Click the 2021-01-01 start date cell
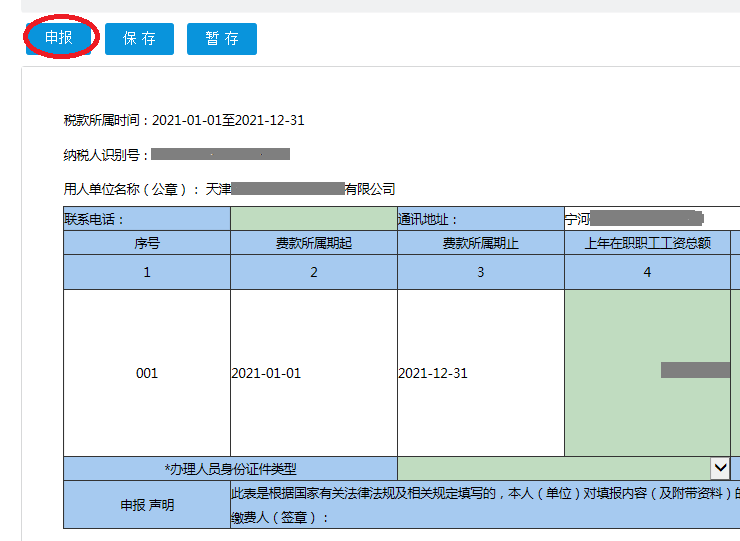This screenshot has height=541, width=740. [x=313, y=373]
